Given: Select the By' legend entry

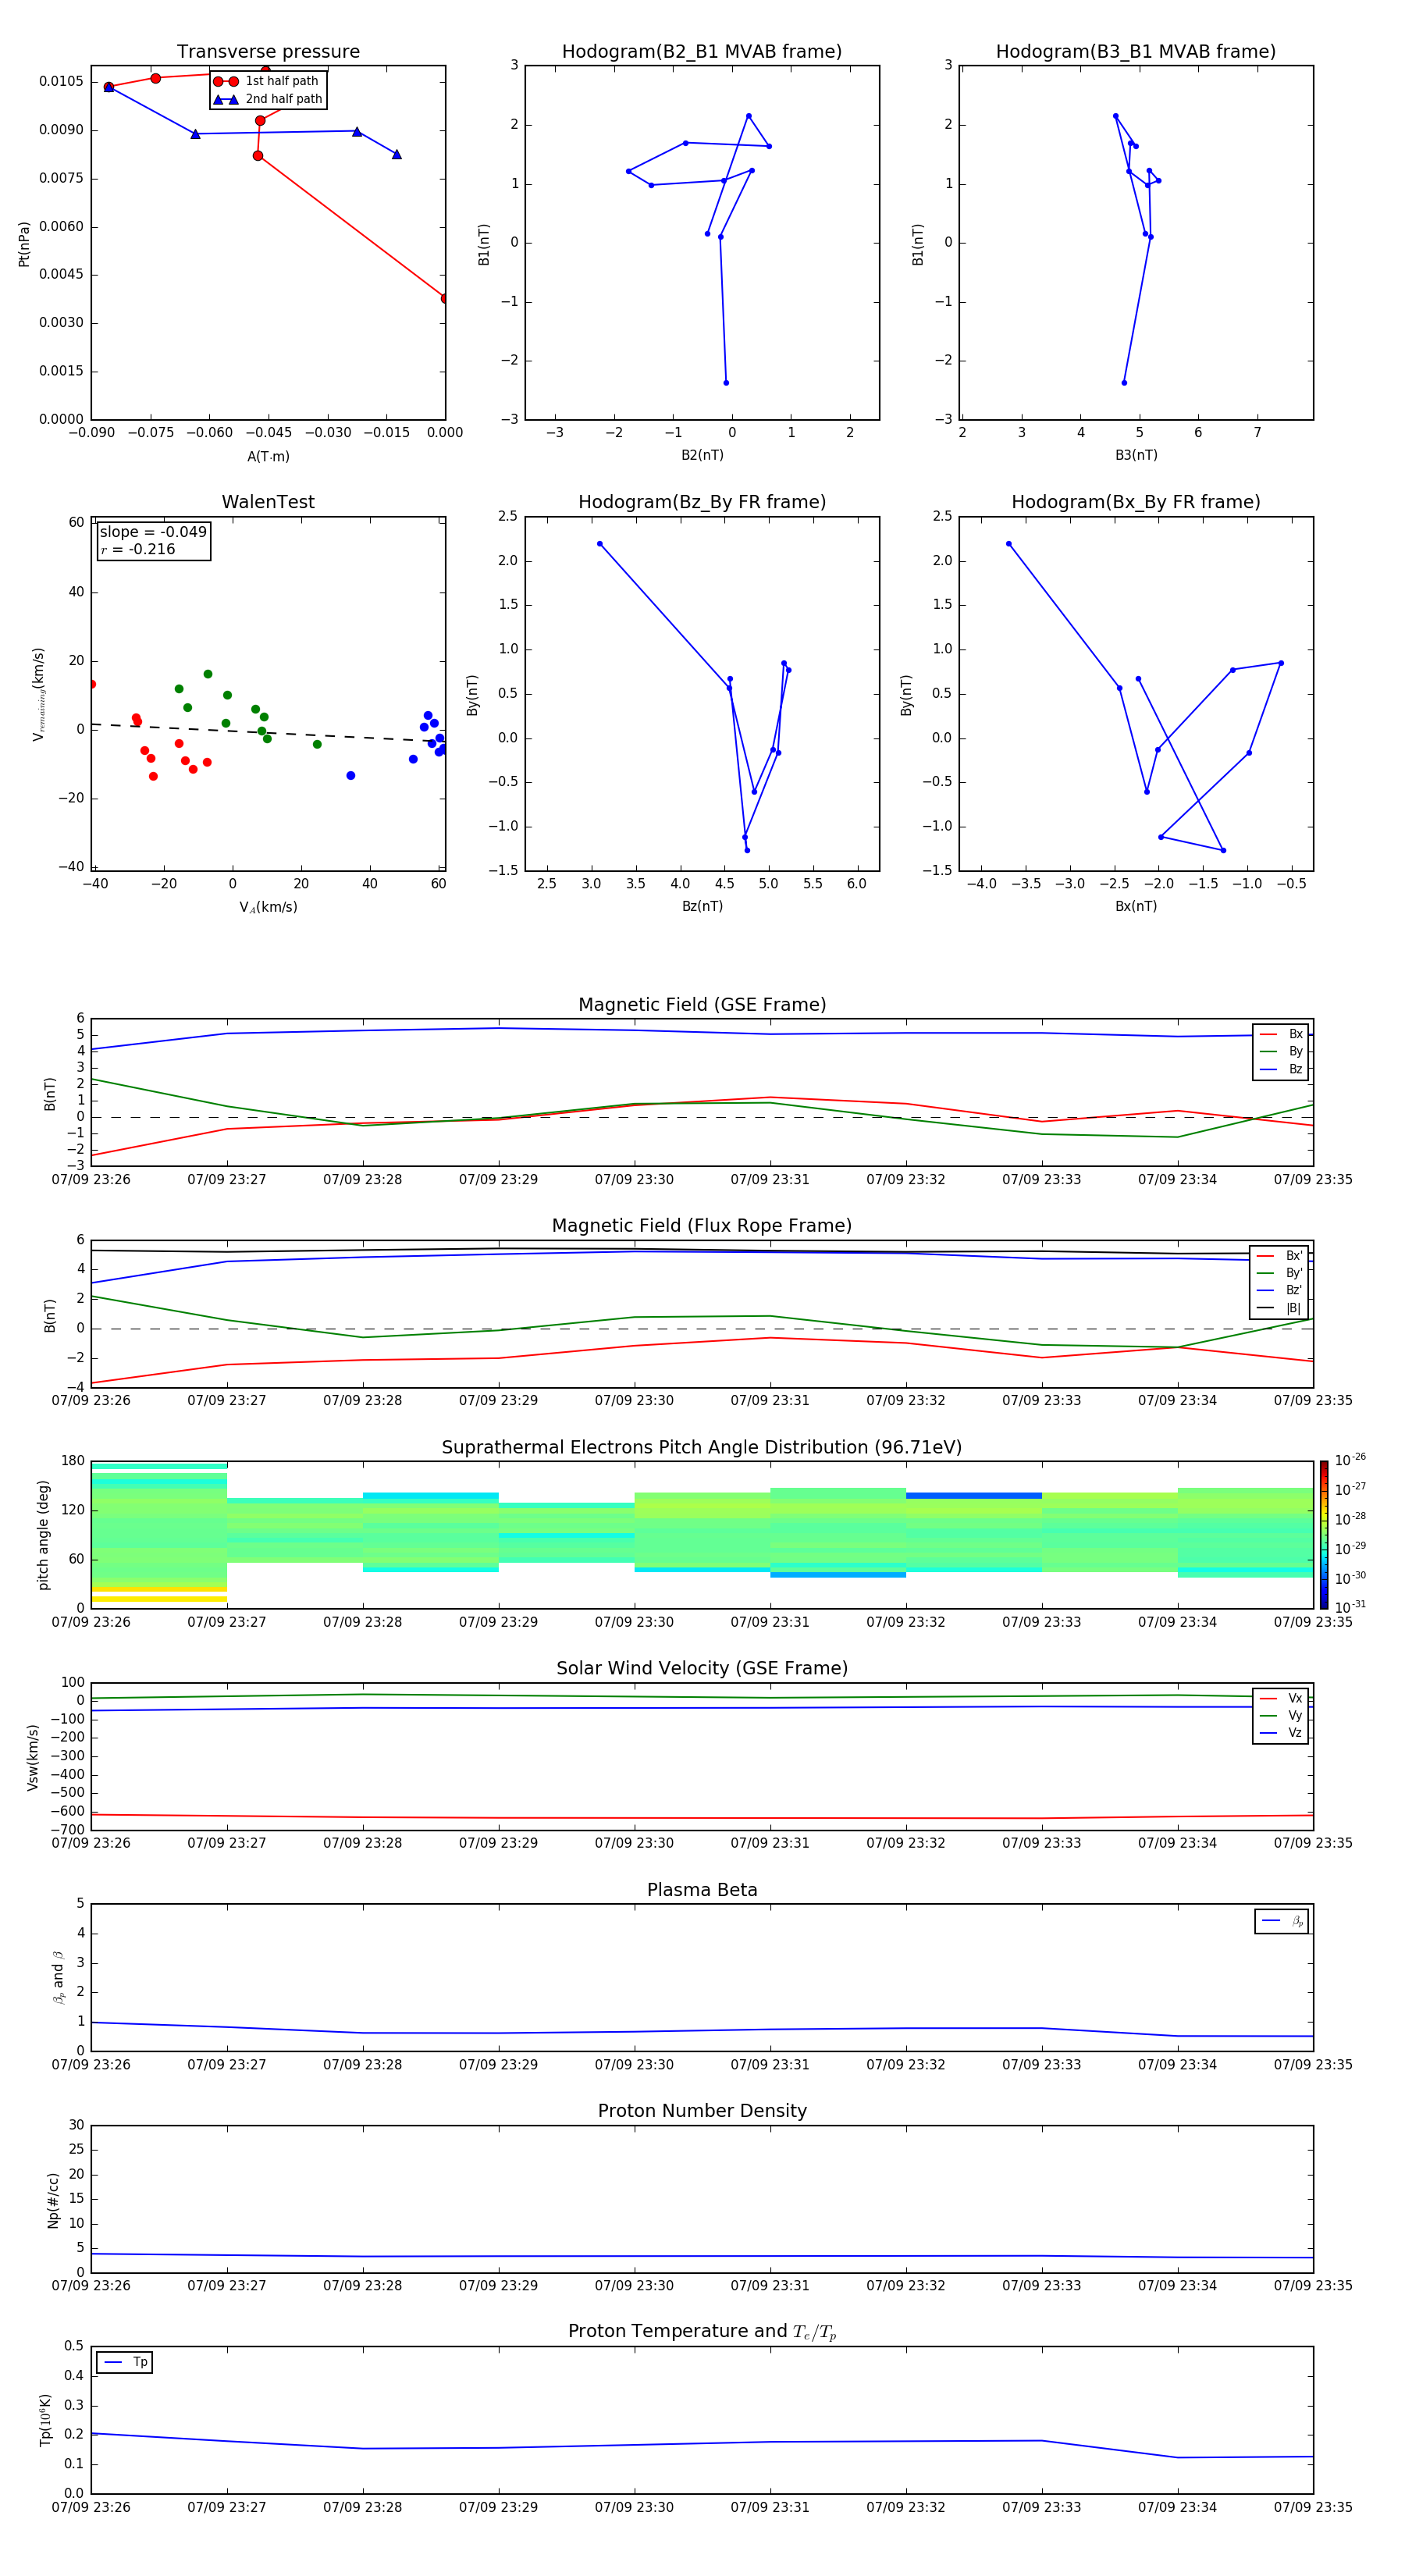Looking at the screenshot, I should click(x=1280, y=1273).
